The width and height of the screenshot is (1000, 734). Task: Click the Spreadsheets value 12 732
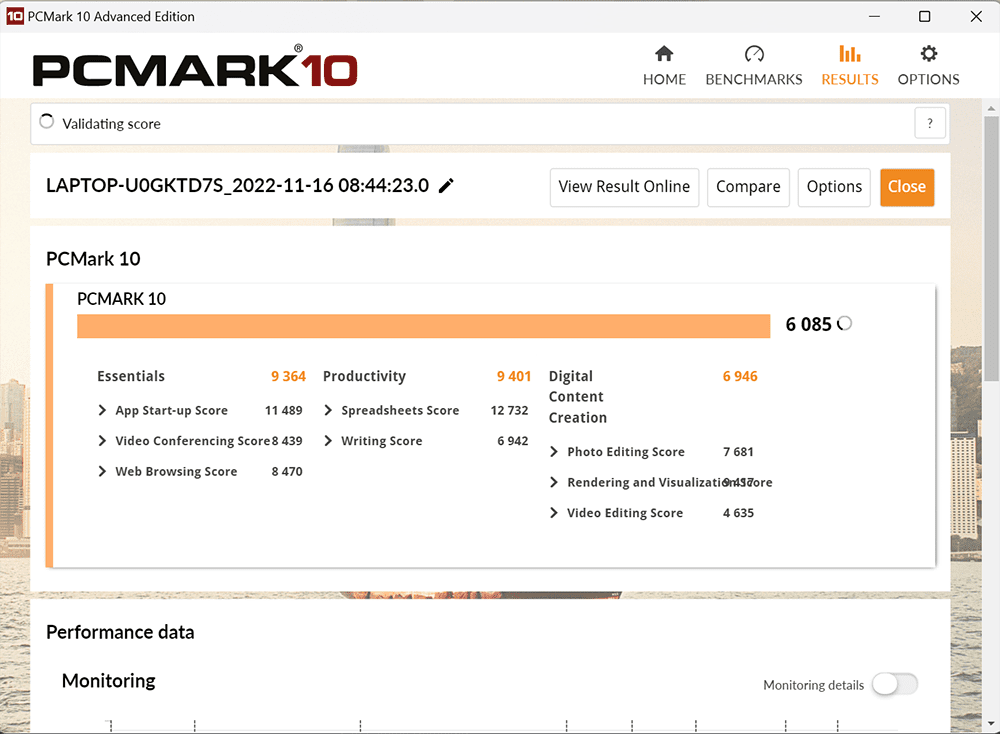click(x=510, y=410)
